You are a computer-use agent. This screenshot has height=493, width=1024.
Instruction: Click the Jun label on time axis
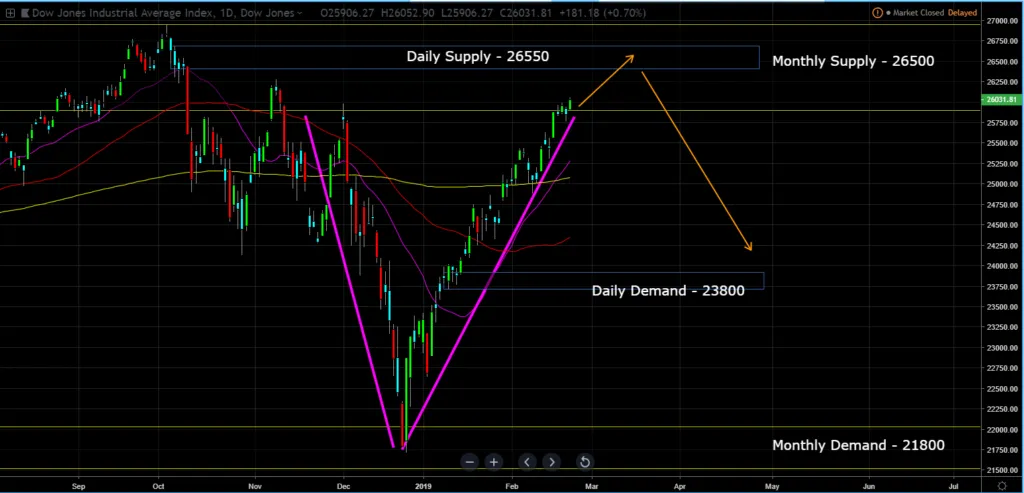[869, 486]
